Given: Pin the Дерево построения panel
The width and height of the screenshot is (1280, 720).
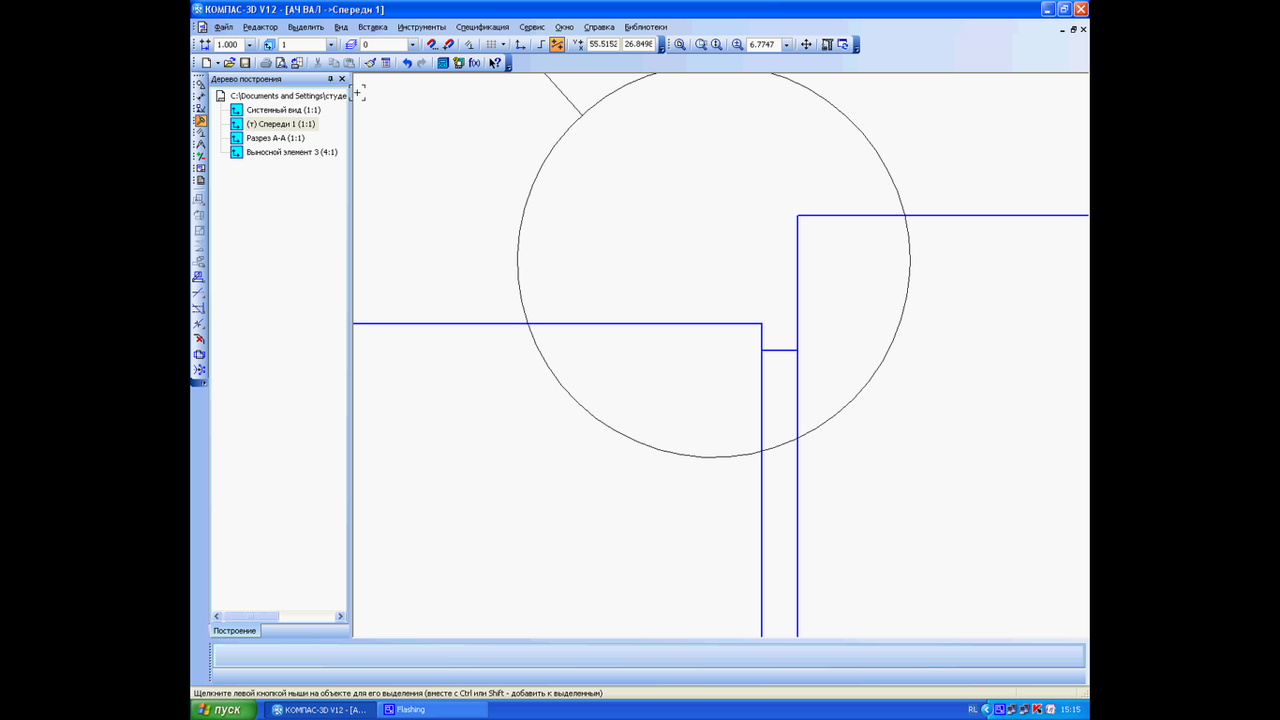Looking at the screenshot, I should click(x=330, y=79).
